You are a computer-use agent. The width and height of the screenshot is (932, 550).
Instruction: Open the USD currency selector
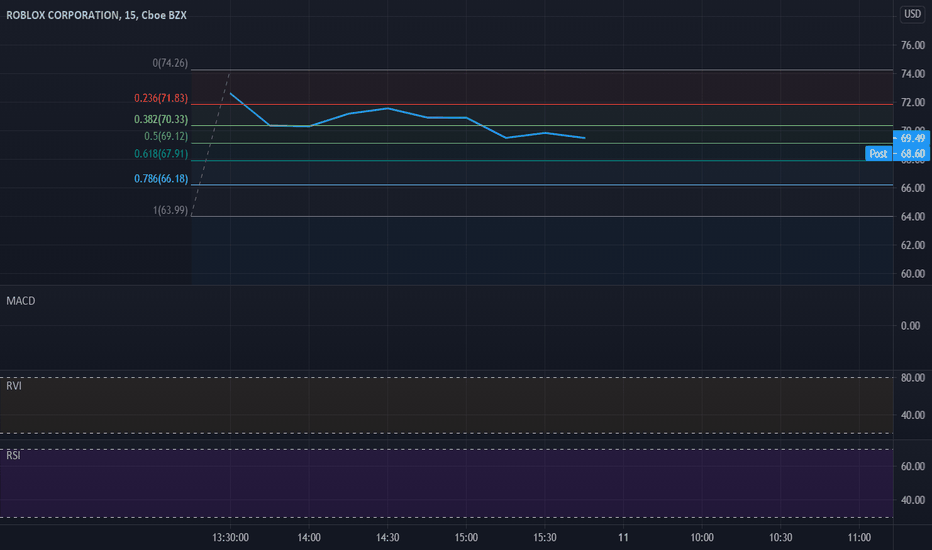[x=912, y=14]
